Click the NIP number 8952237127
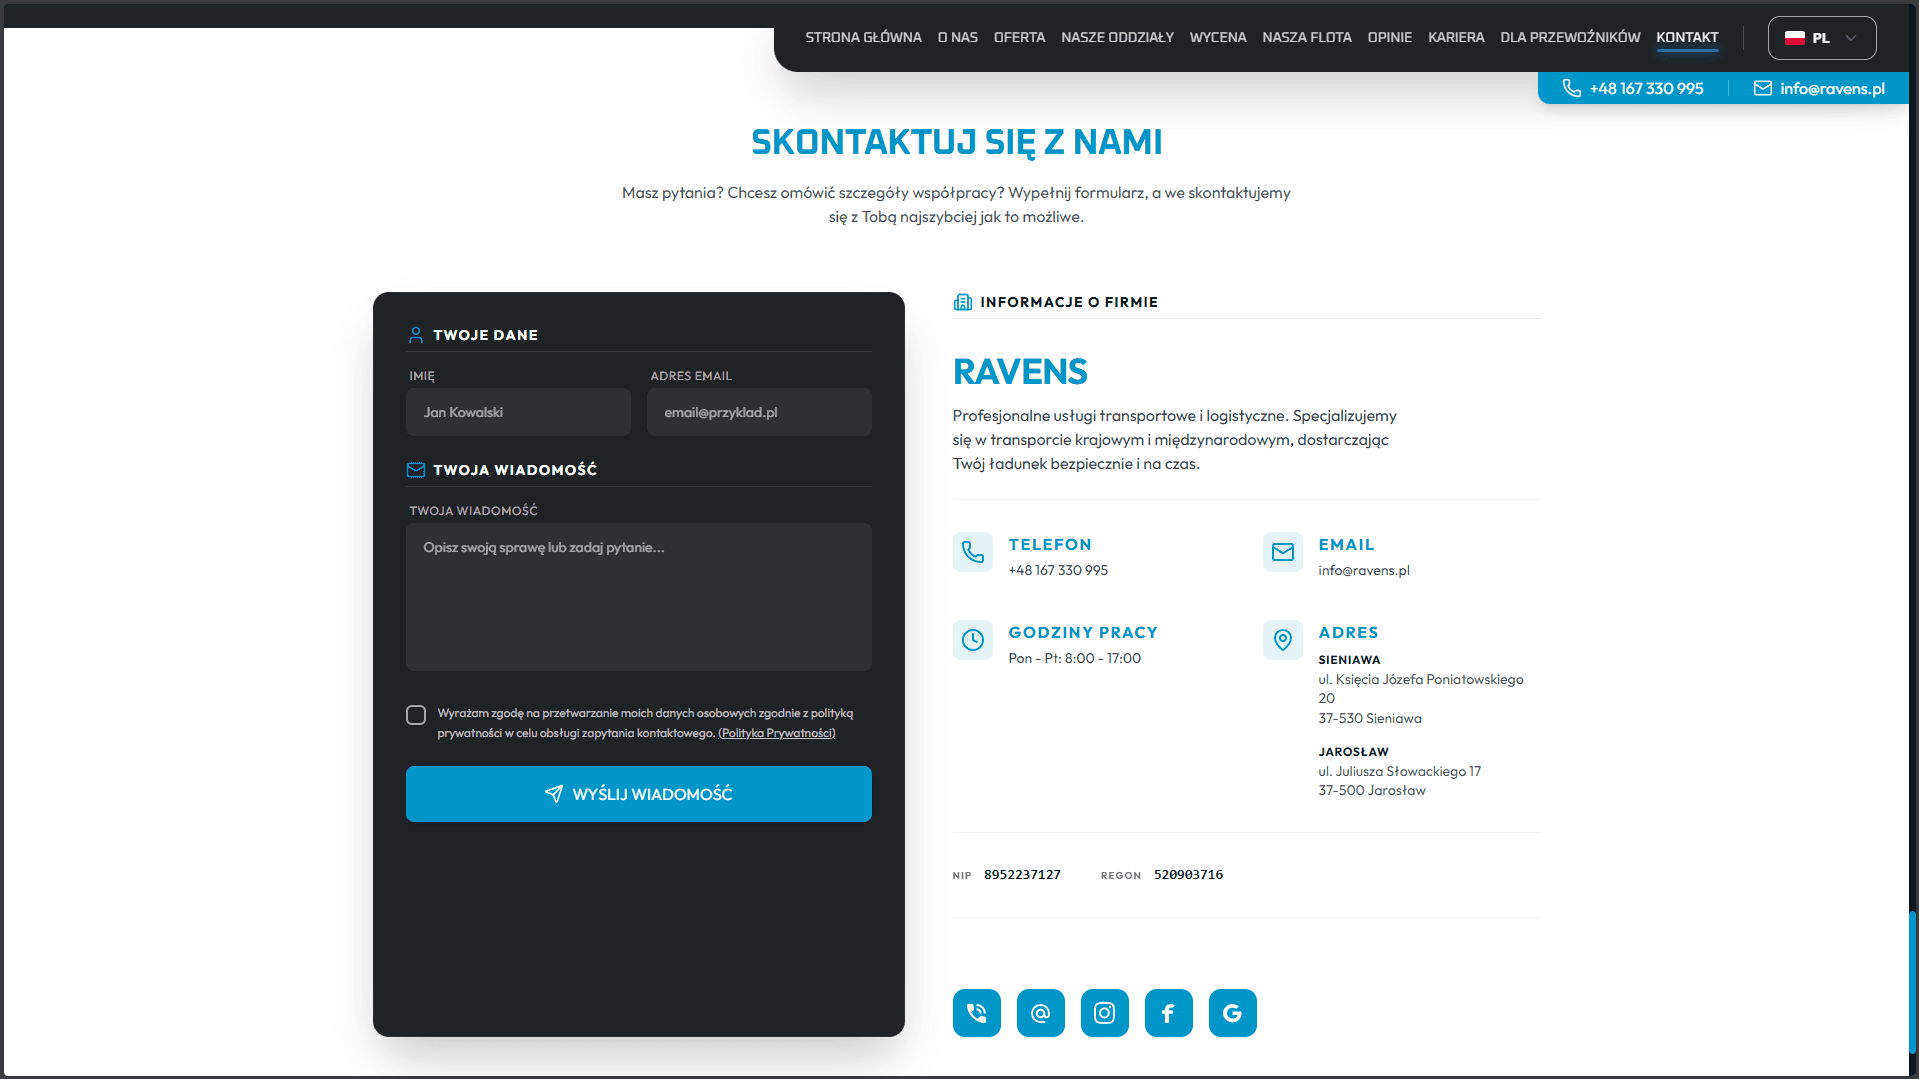Screen dimensions: 1919x1079 [x=1022, y=875]
